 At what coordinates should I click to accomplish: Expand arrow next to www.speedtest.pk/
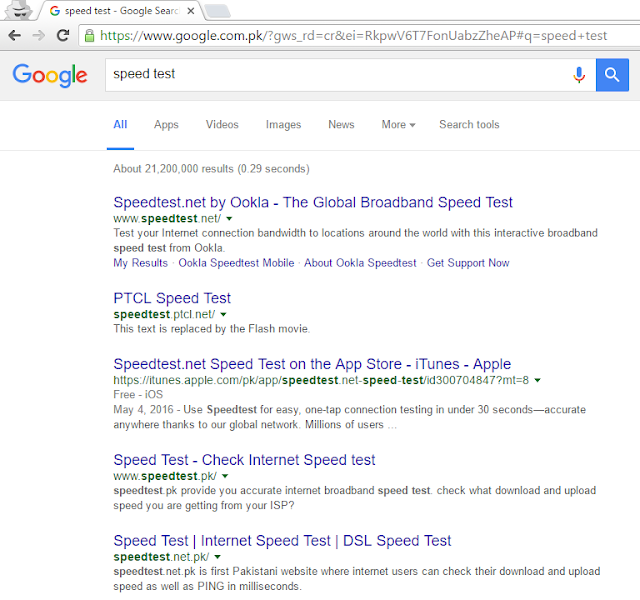point(225,476)
